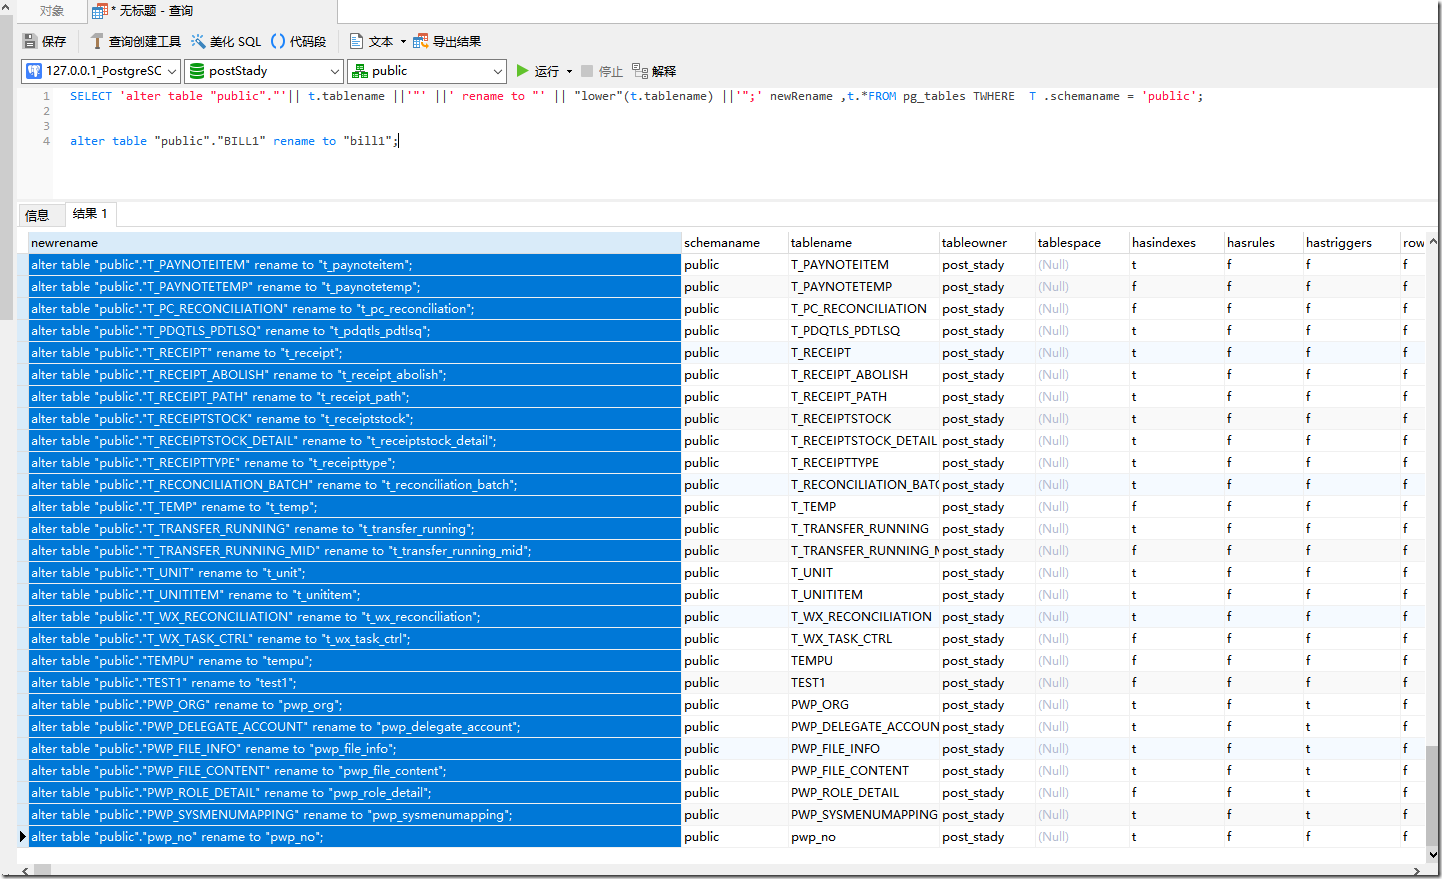Select the T_PAYNOTEITEM rename row
Screen dimensions: 1442x879
point(354,265)
